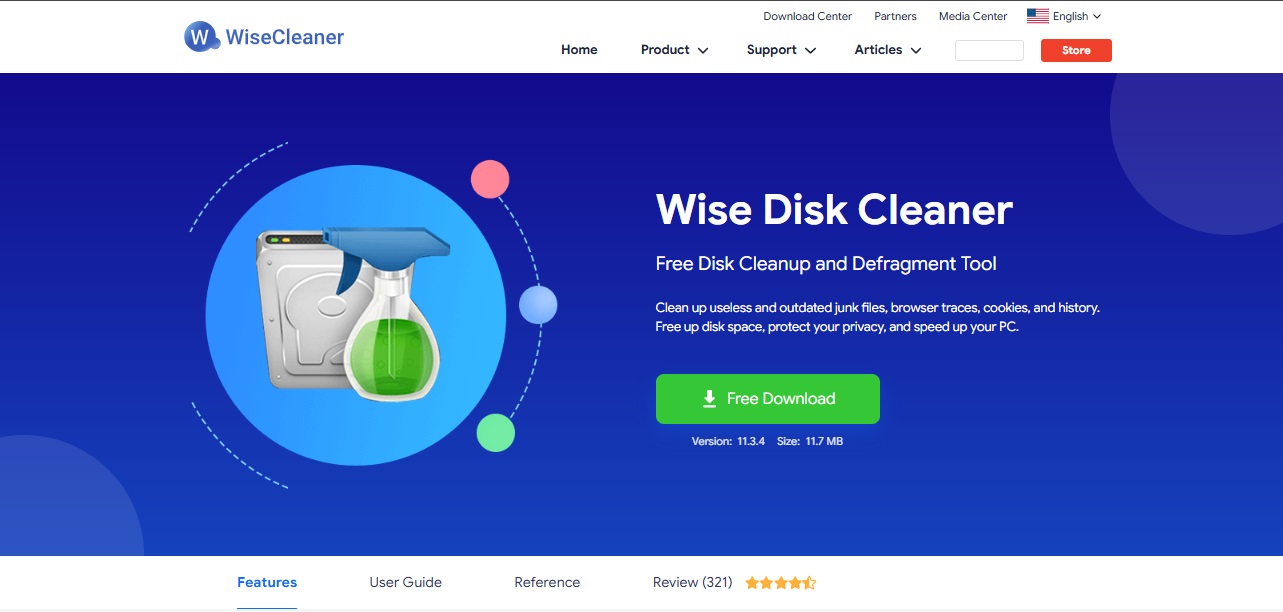Click the Free Disk Cleanup and Defragment Tool subtitle
1283x612 pixels.
pyautogui.click(x=826, y=264)
